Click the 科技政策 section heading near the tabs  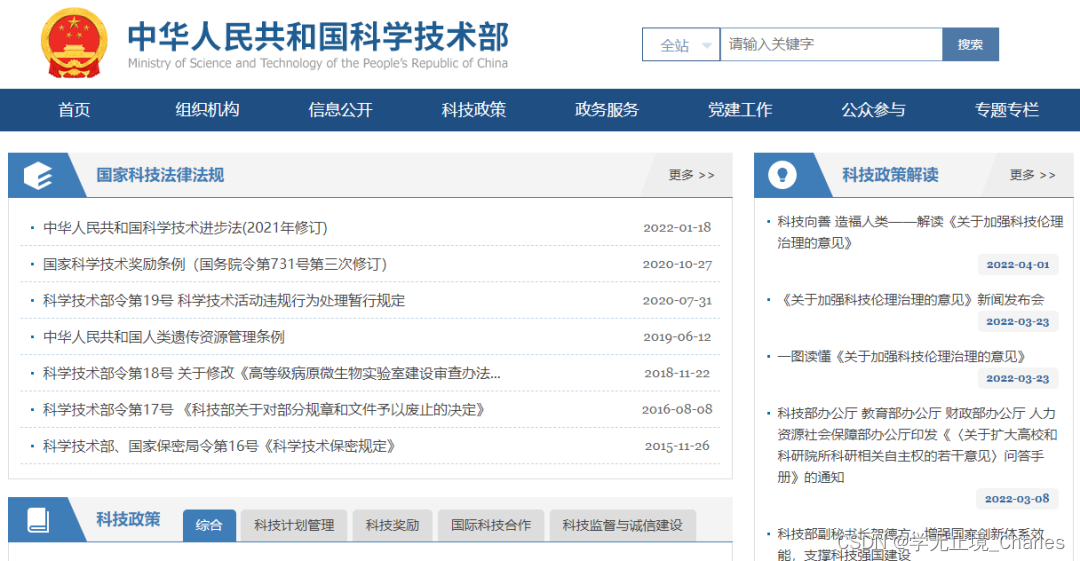128,519
